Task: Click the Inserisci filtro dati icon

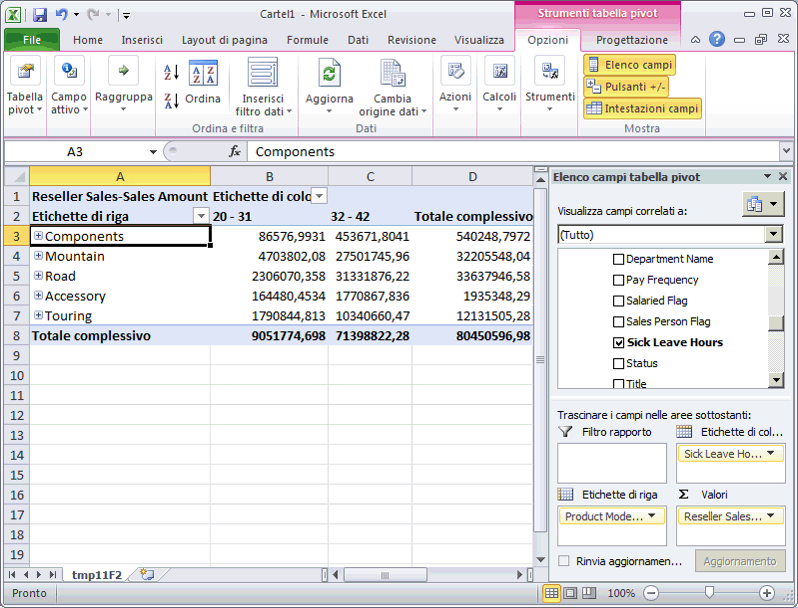Action: [263, 74]
